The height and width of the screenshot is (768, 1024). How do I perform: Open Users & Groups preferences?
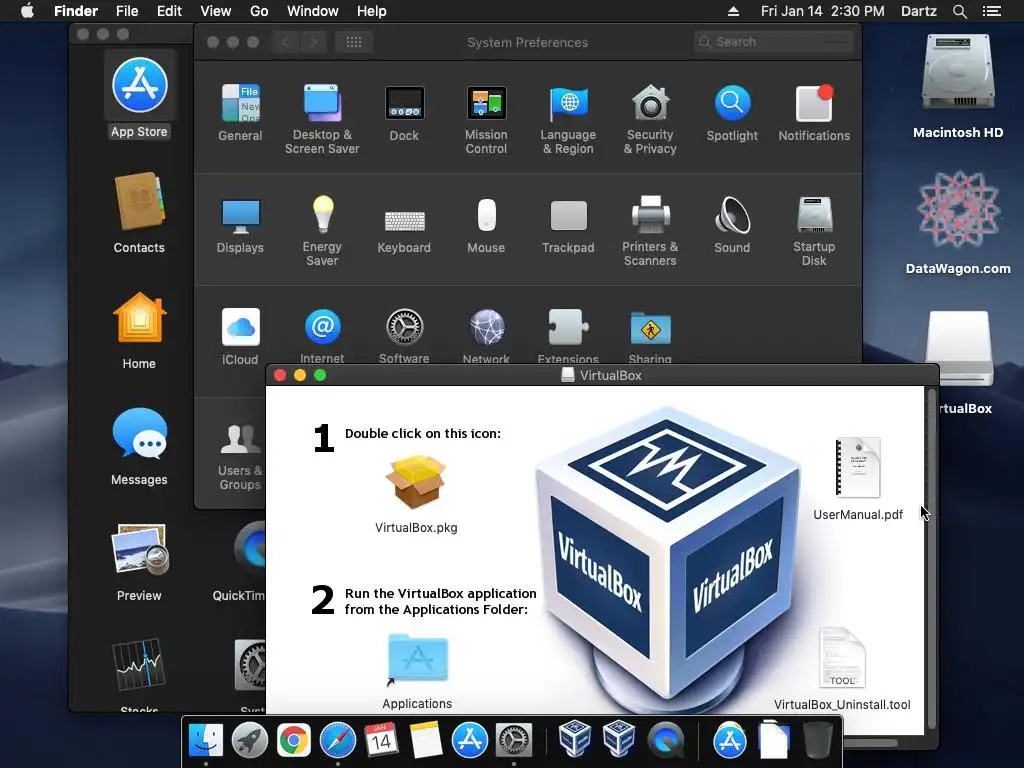click(x=240, y=456)
